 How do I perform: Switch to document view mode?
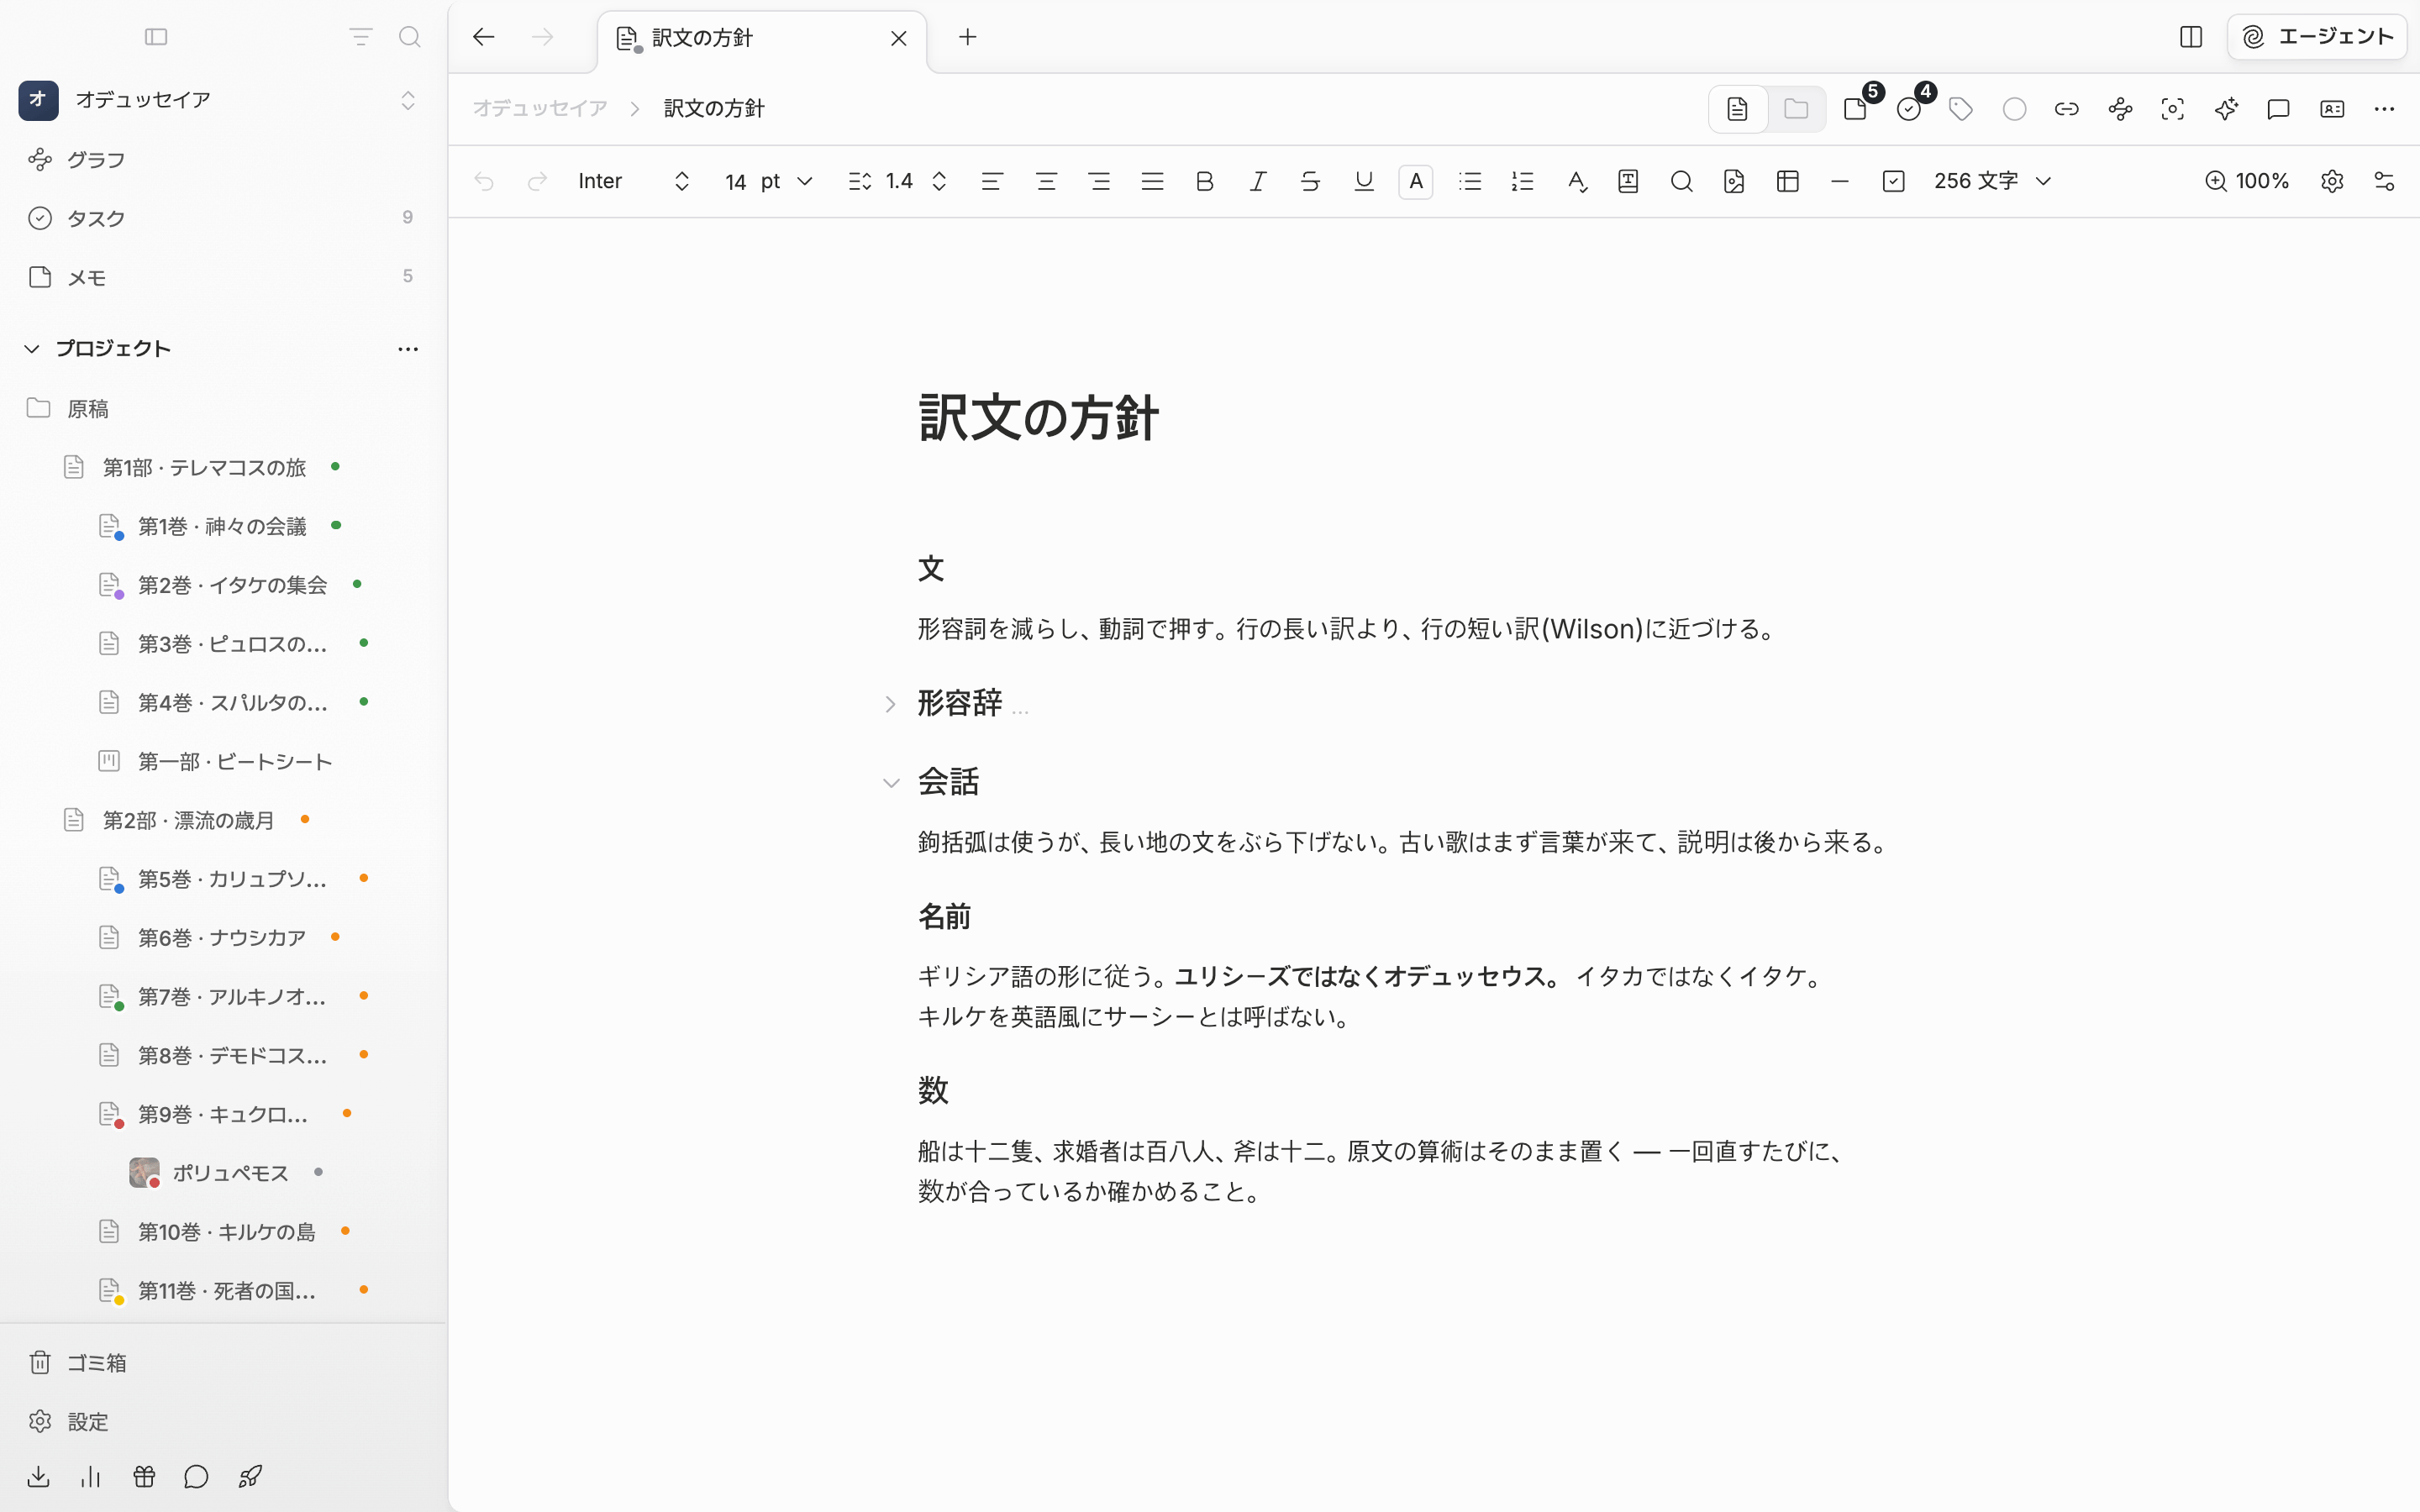1738,109
